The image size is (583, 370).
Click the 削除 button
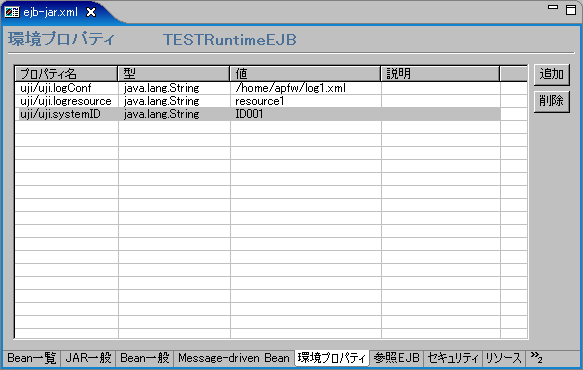point(551,101)
